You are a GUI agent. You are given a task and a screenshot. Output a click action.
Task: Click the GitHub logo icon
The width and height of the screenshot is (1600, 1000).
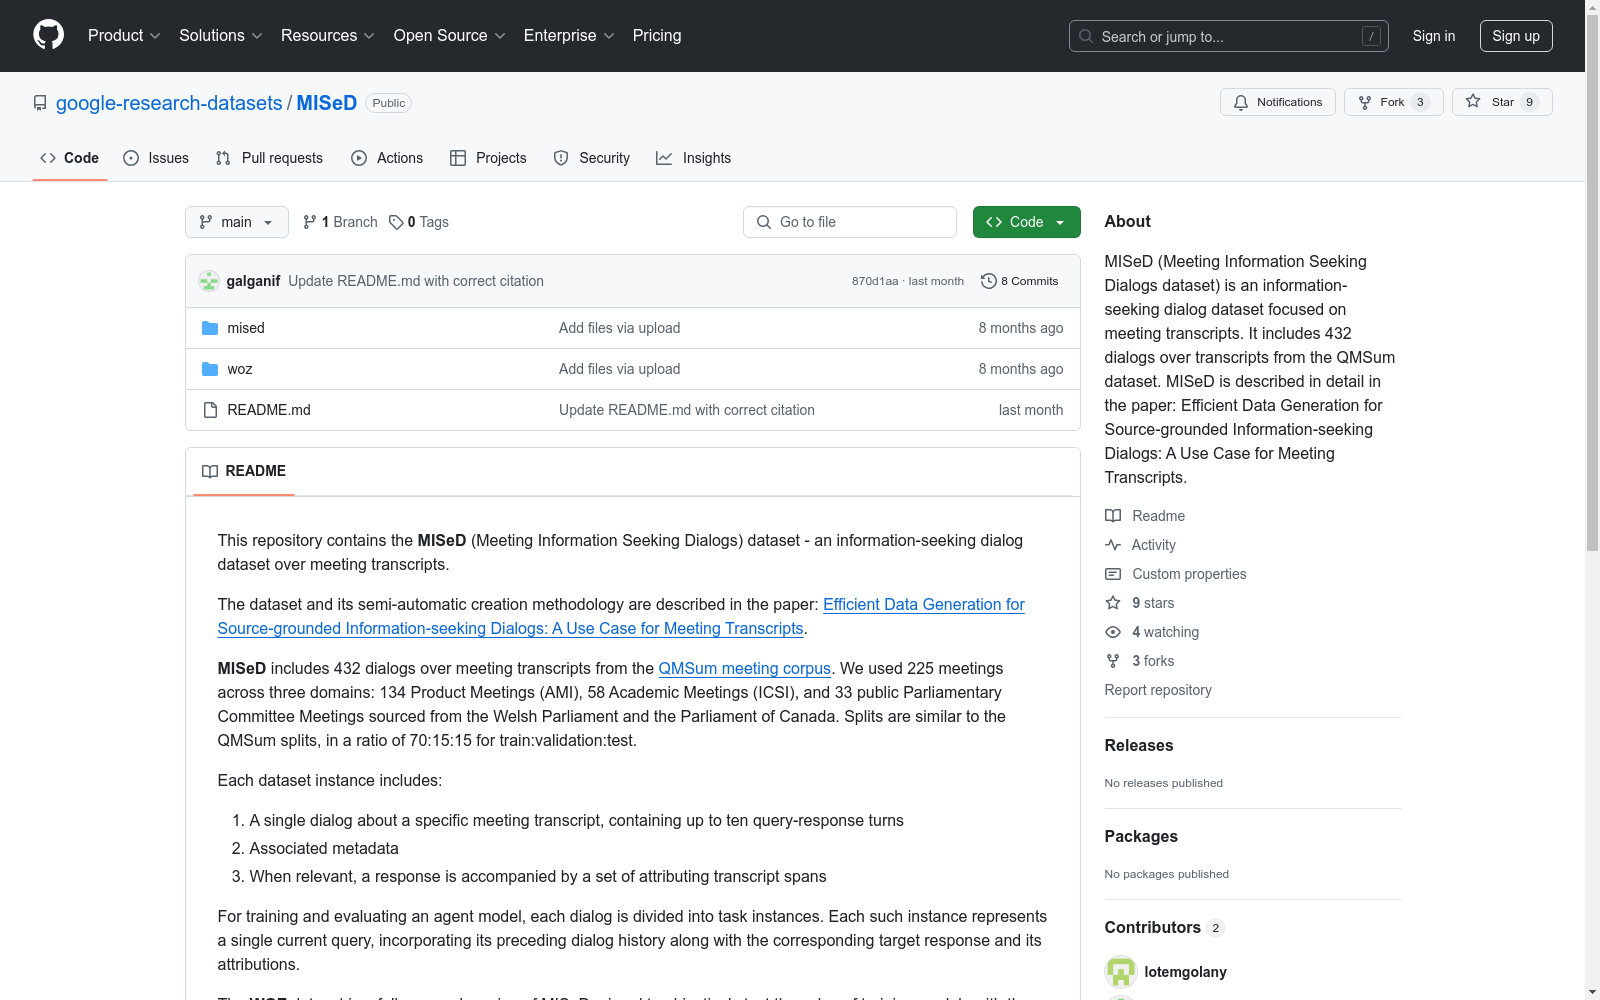click(48, 35)
